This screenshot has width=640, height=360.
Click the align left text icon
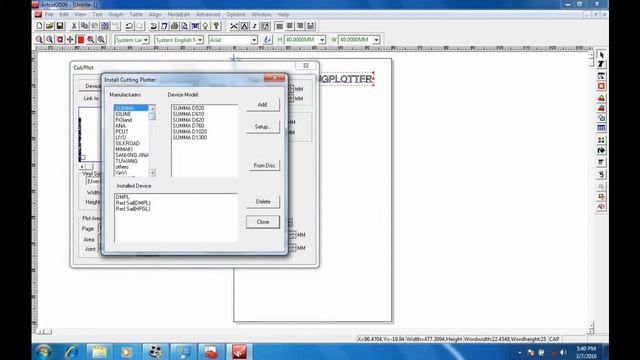pyautogui.click(x=279, y=26)
